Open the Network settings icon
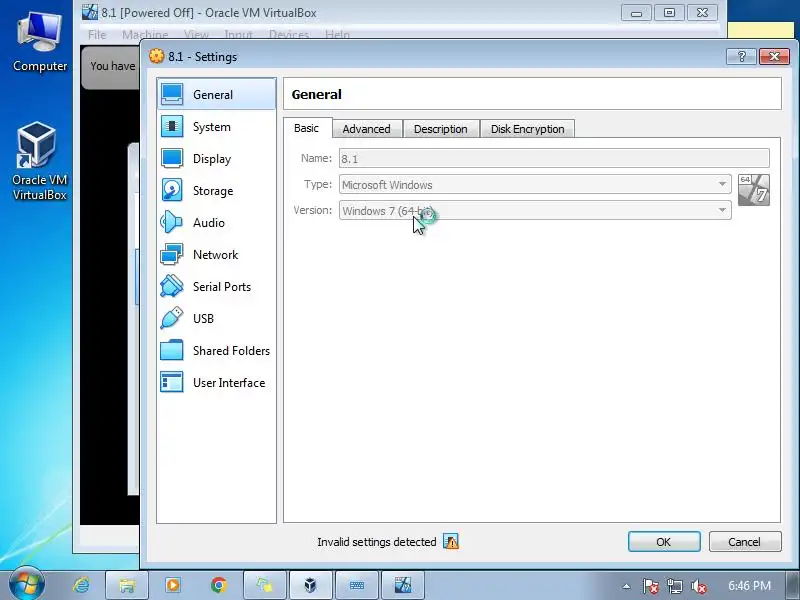 click(x=172, y=255)
